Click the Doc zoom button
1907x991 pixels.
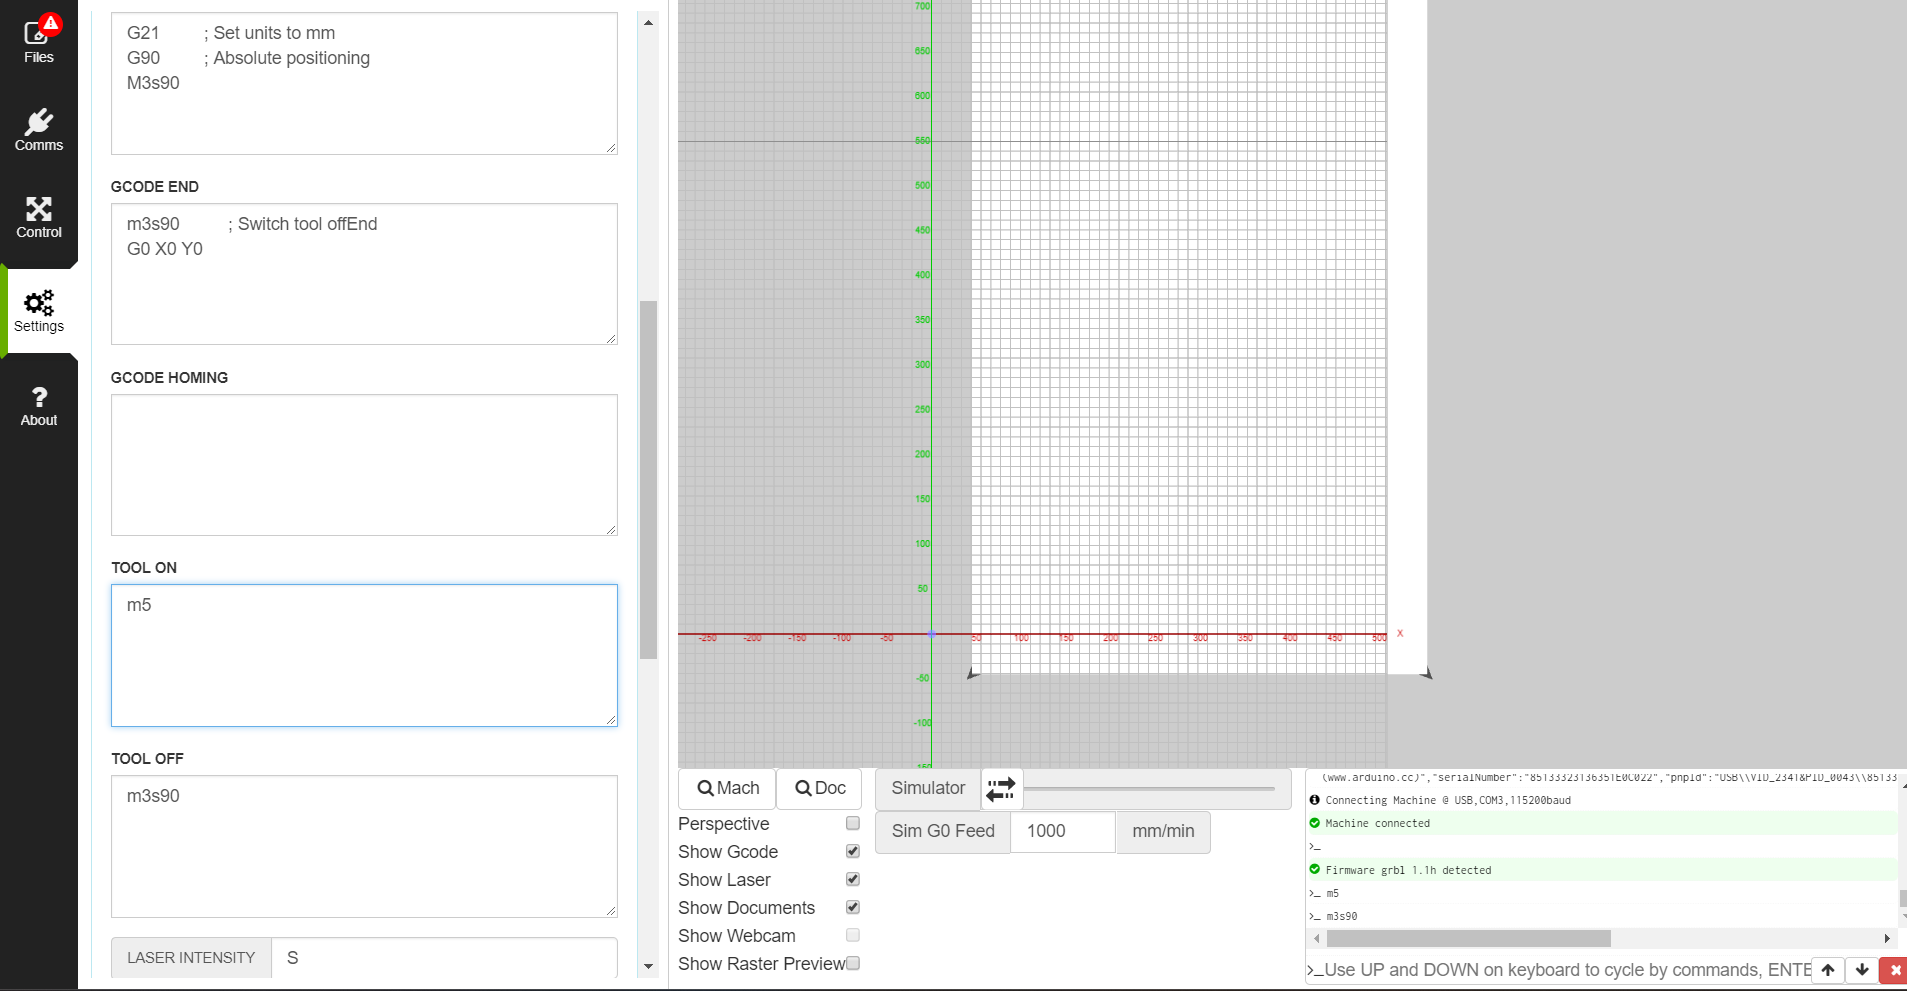[820, 789]
